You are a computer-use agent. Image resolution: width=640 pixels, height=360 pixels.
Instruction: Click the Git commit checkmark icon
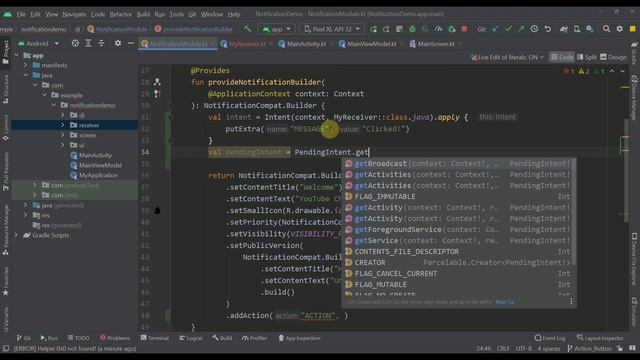tap(508, 29)
